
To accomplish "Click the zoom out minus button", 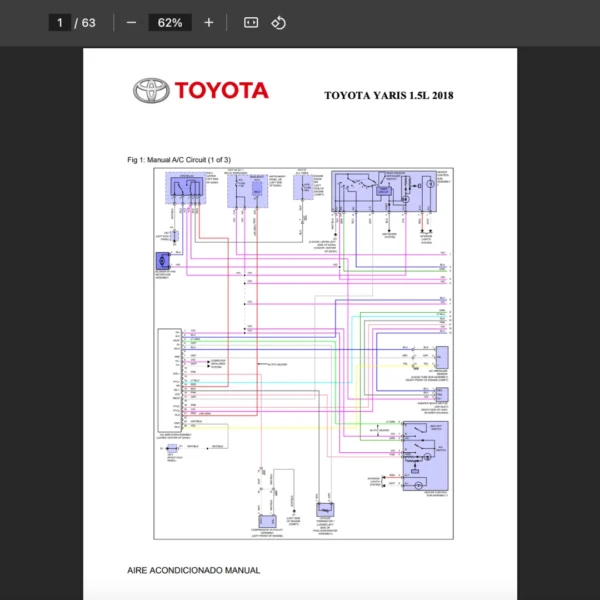I will pyautogui.click(x=131, y=22).
